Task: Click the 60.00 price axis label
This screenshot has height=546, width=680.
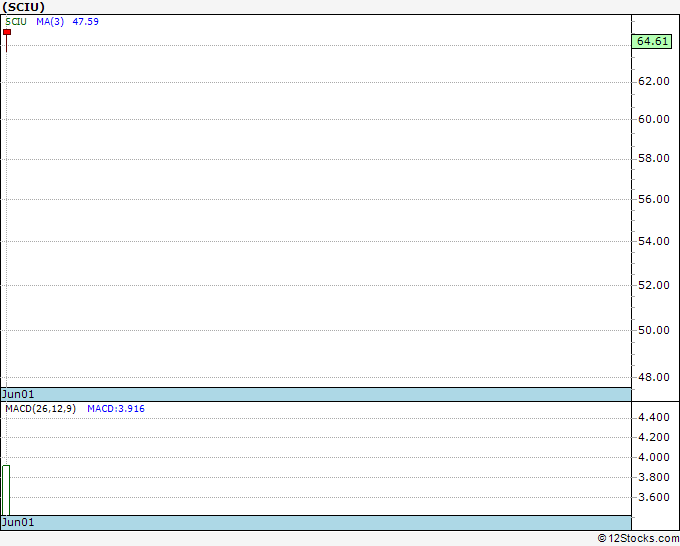Action: tap(654, 119)
